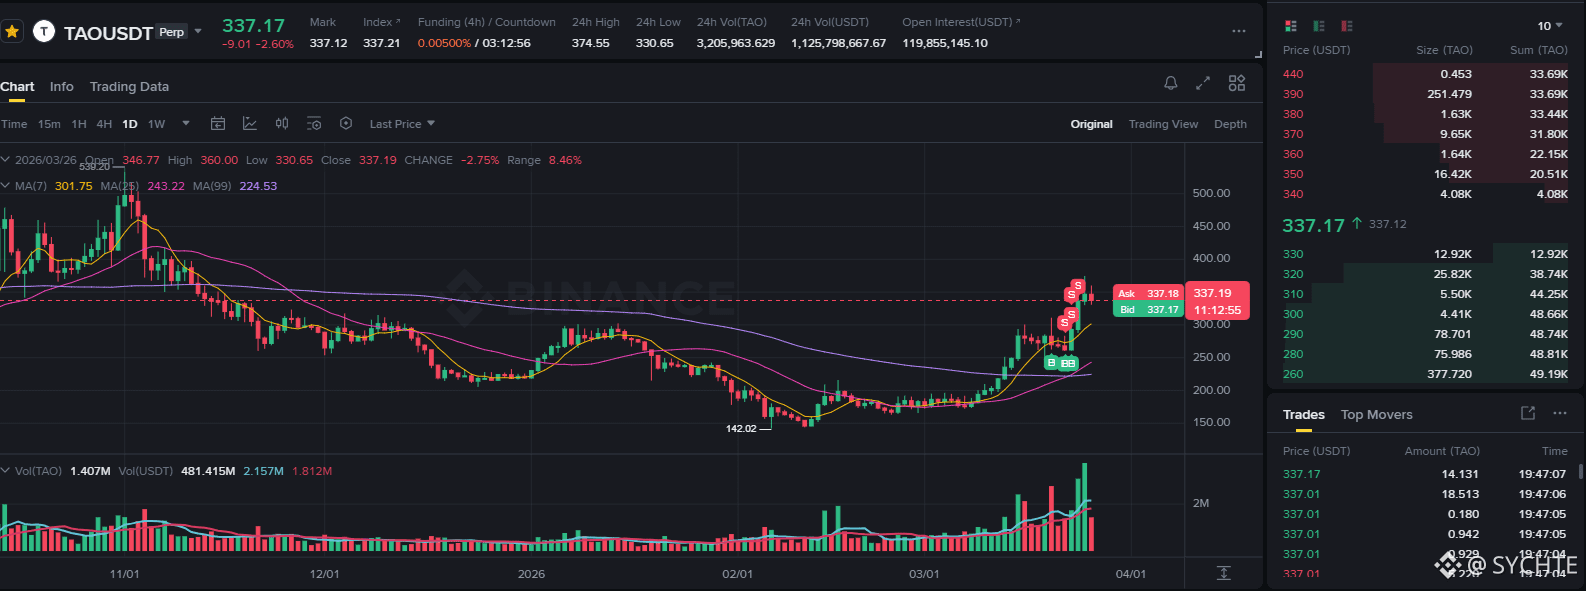Switch to the Top Movers tab
This screenshot has width=1586, height=591.
pyautogui.click(x=1377, y=414)
